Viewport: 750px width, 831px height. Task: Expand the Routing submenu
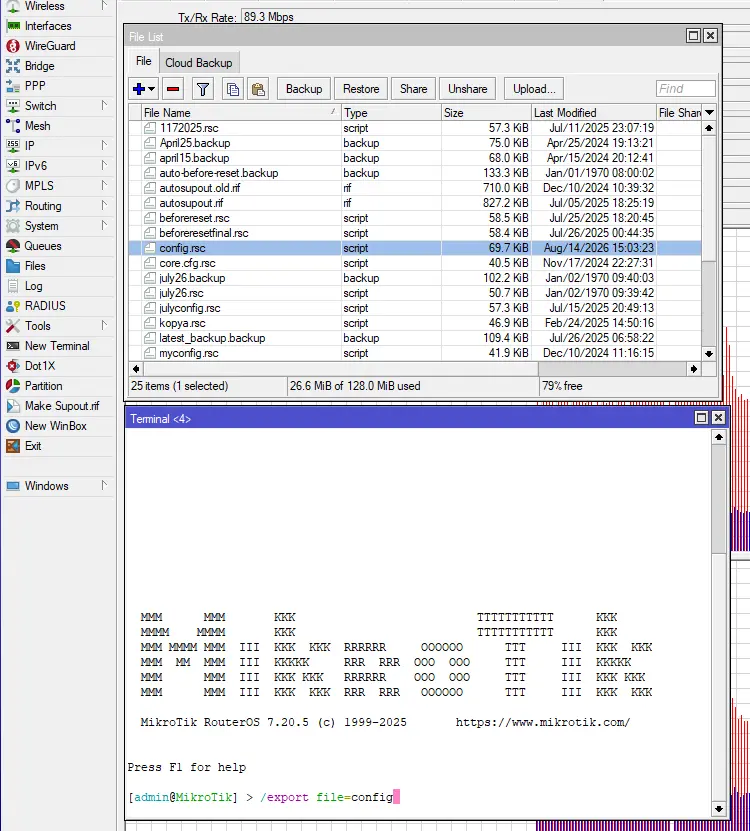[104, 205]
